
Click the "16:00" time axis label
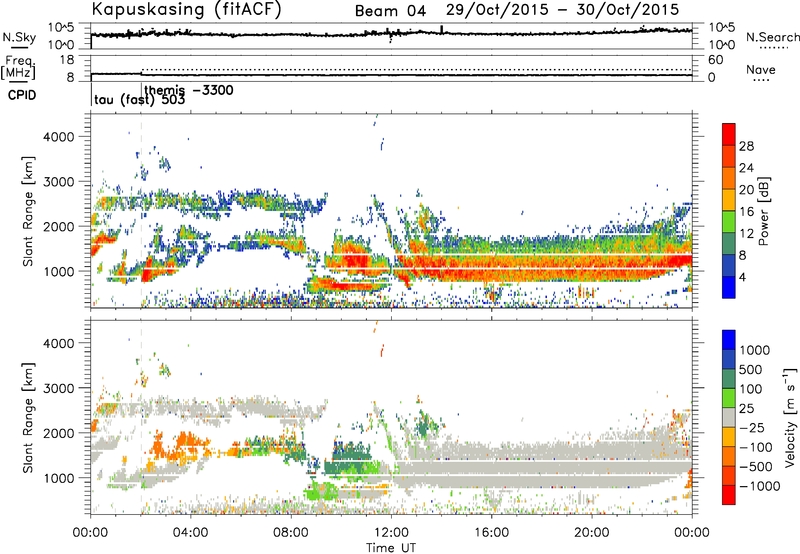click(x=491, y=533)
